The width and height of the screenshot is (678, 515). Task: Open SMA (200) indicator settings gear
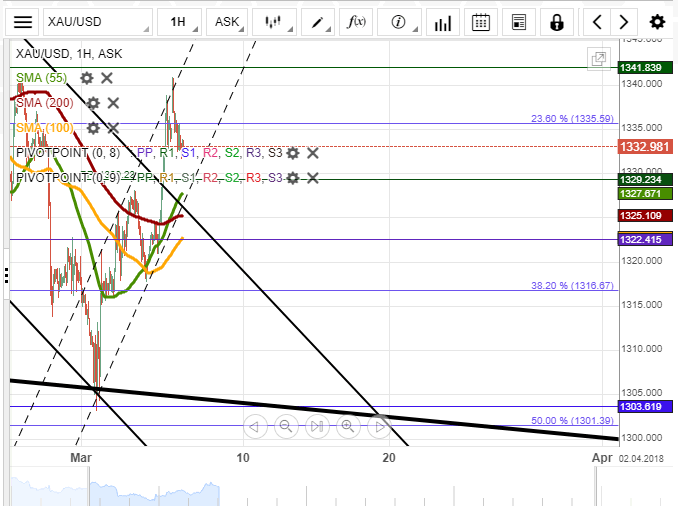93,103
